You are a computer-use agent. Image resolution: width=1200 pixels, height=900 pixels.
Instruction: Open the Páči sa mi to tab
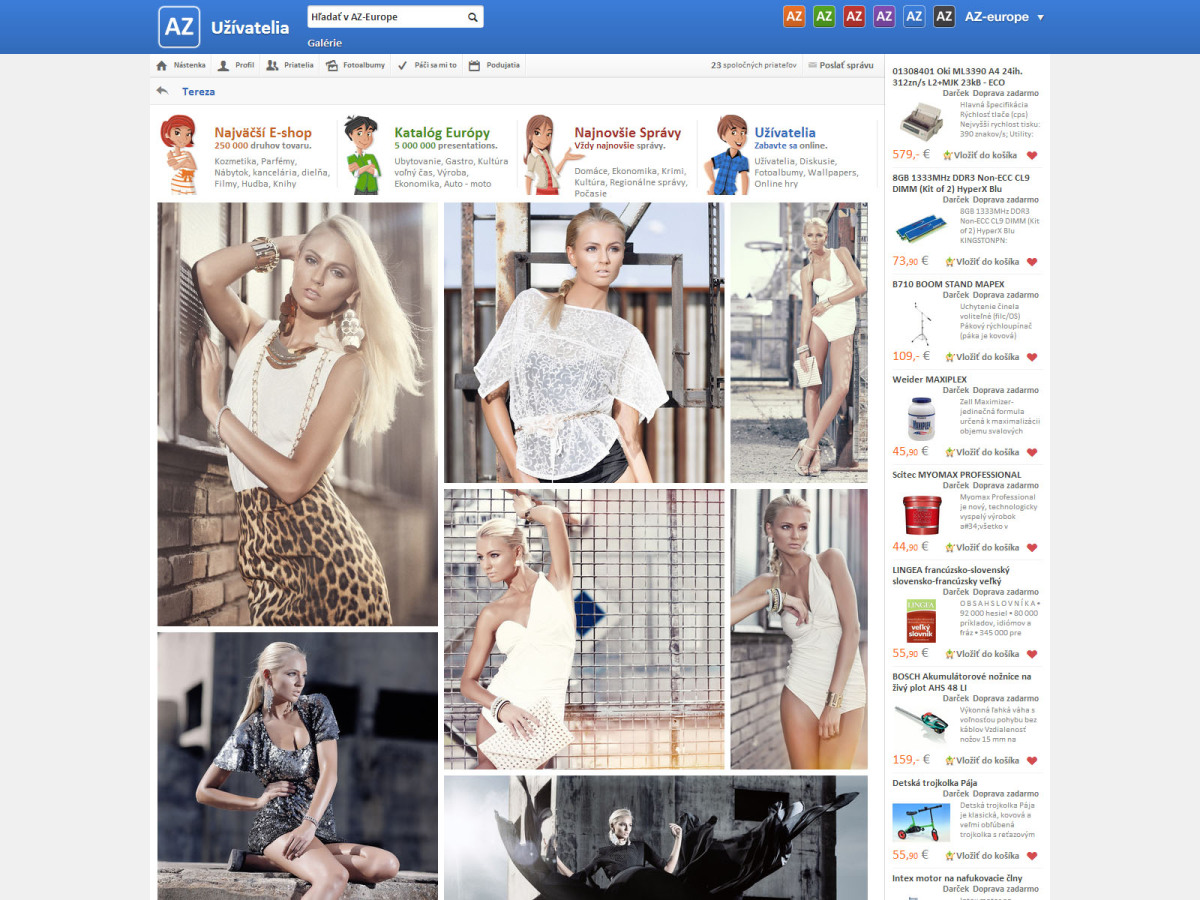pyautogui.click(x=427, y=65)
